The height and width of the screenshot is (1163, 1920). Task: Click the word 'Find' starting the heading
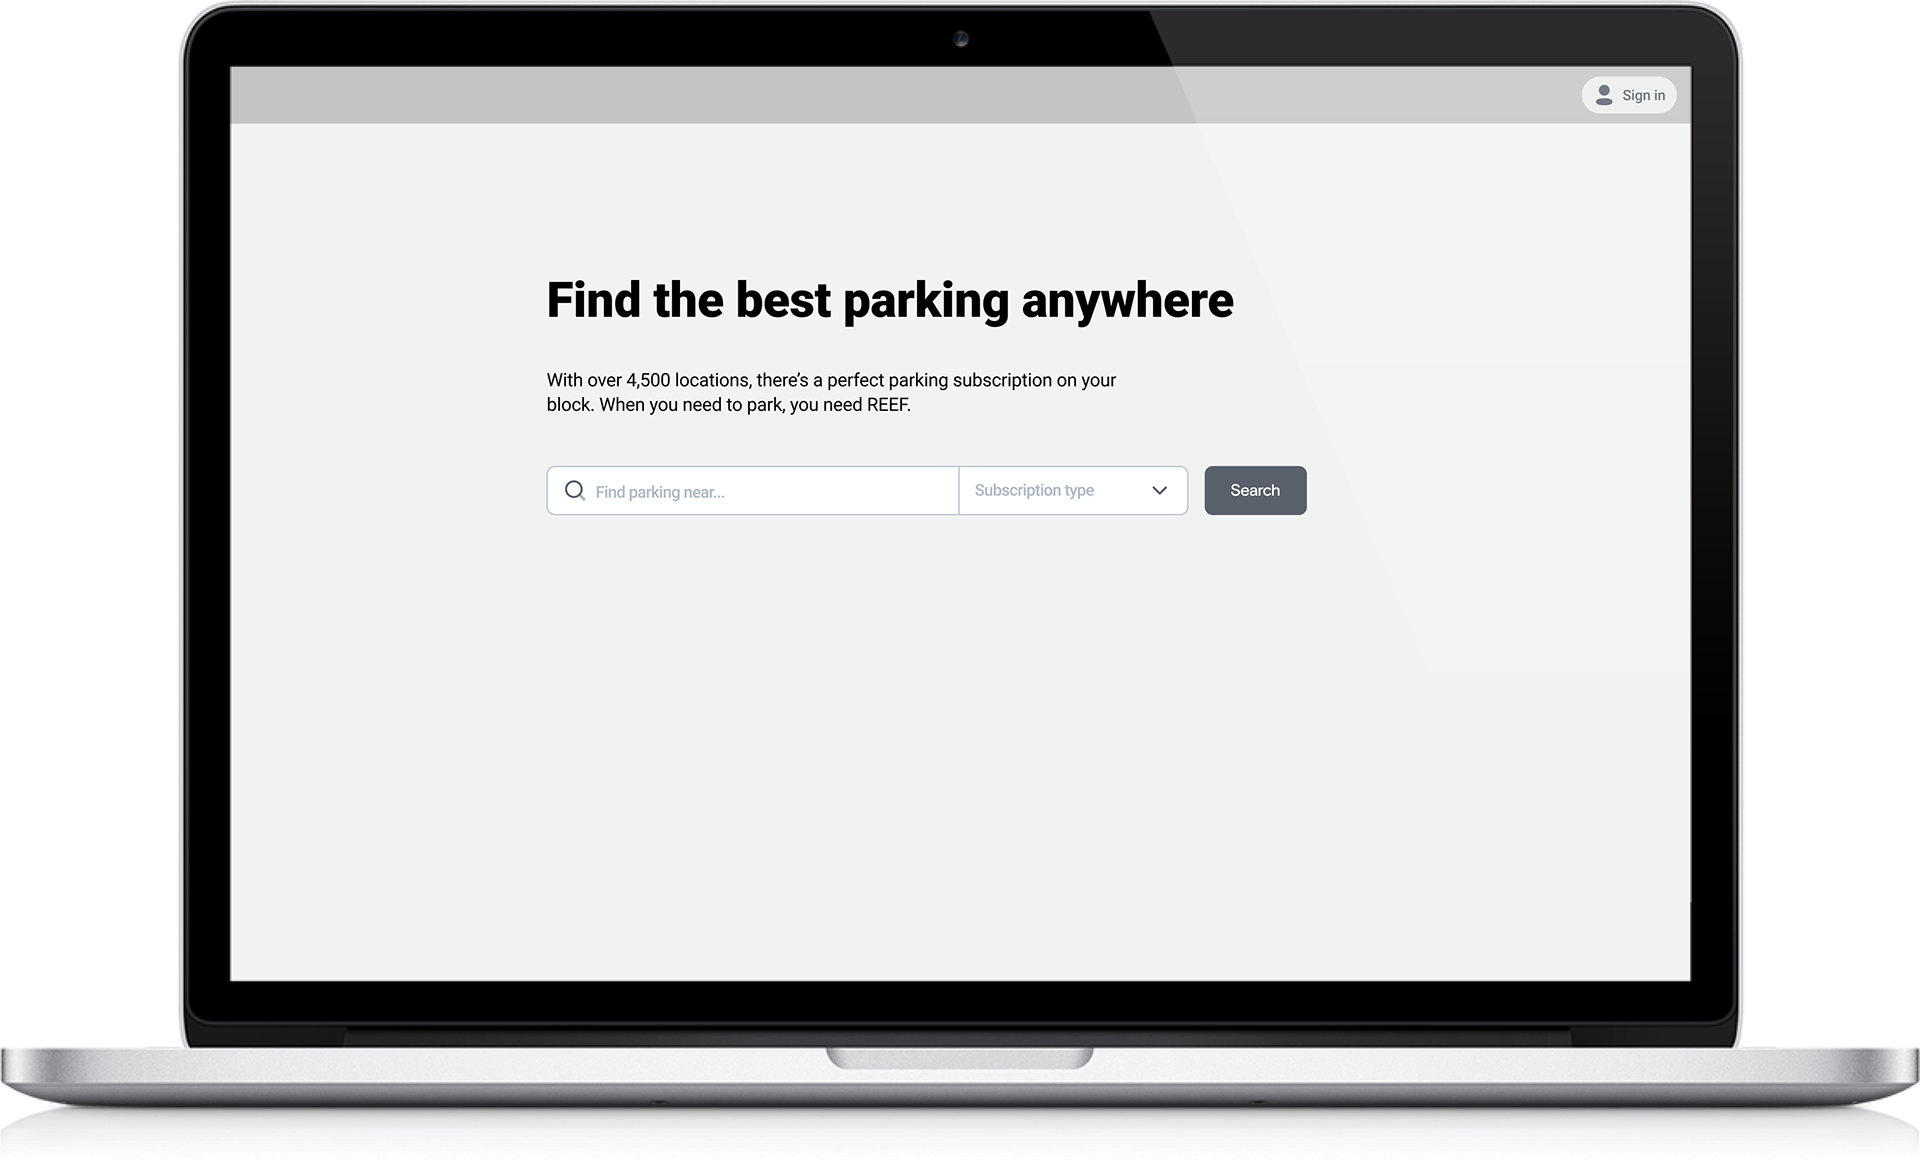[x=593, y=300]
